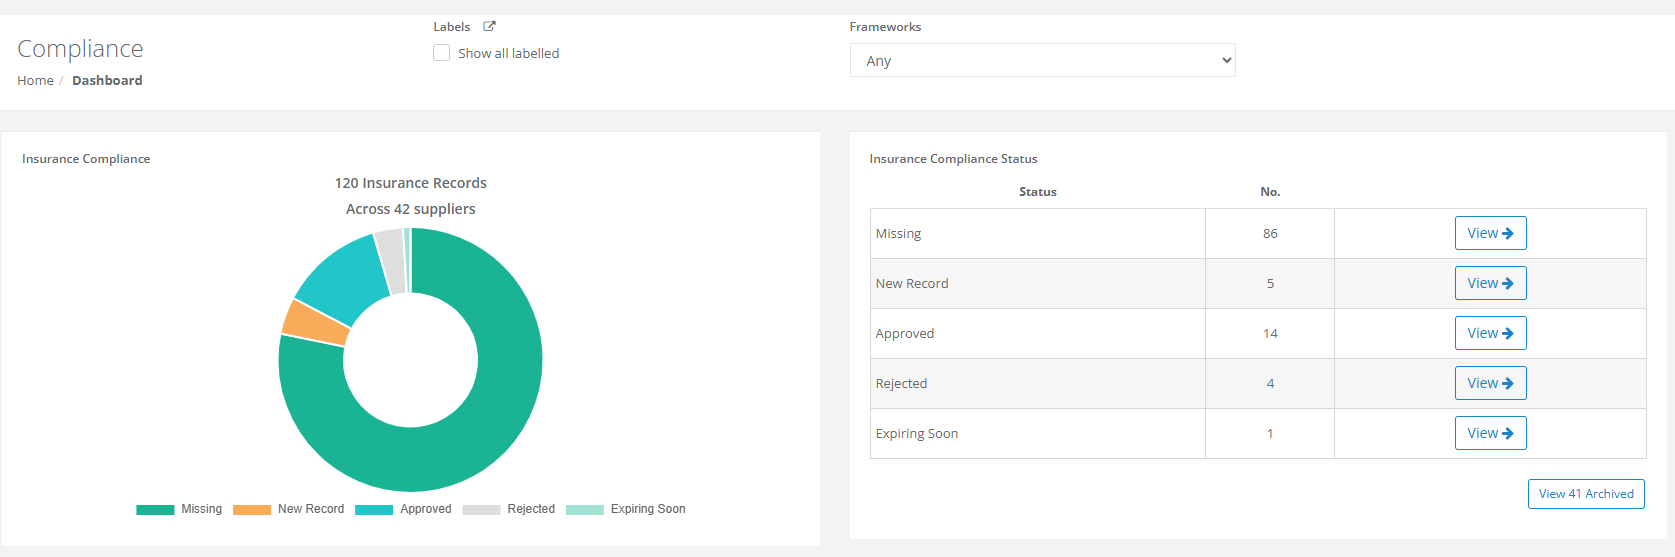
Task: Click the Dashboard breadcrumb item
Action: (107, 80)
